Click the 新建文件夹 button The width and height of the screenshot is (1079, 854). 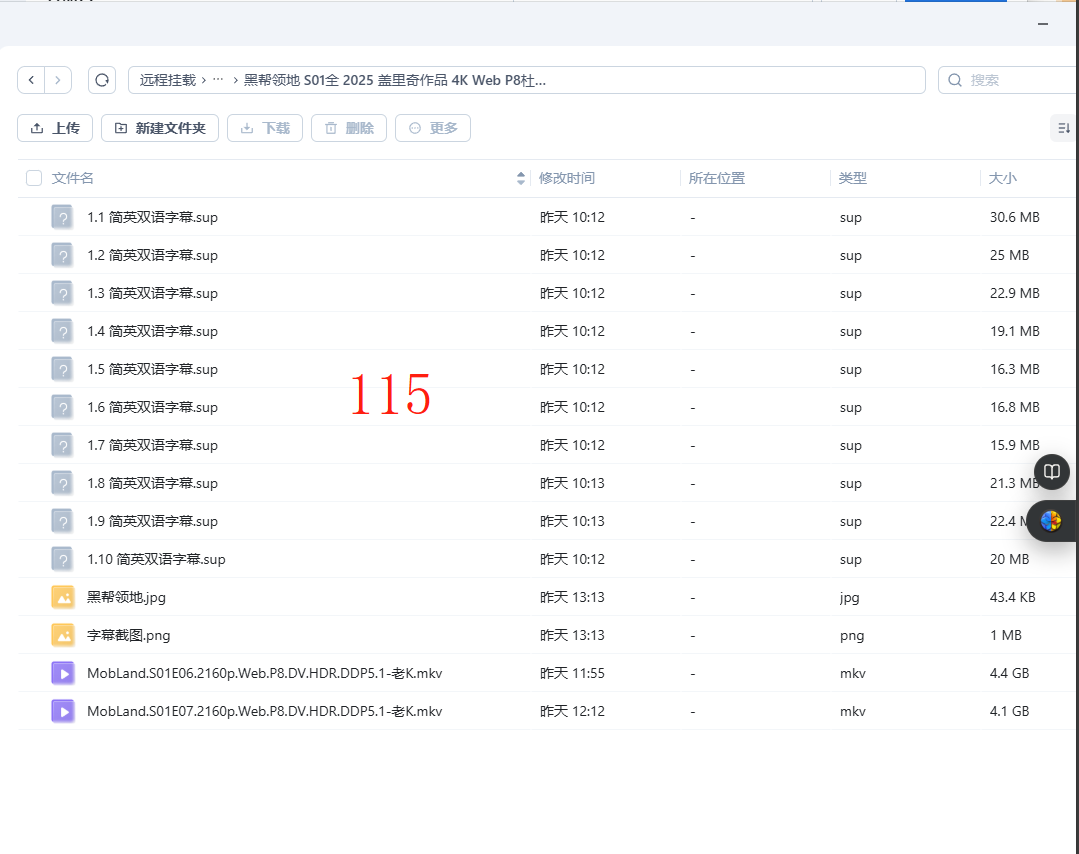160,128
